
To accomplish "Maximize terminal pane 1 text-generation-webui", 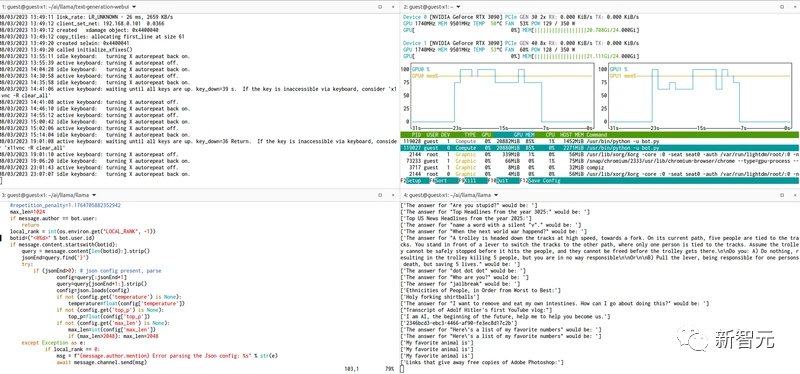I will (380, 7).
